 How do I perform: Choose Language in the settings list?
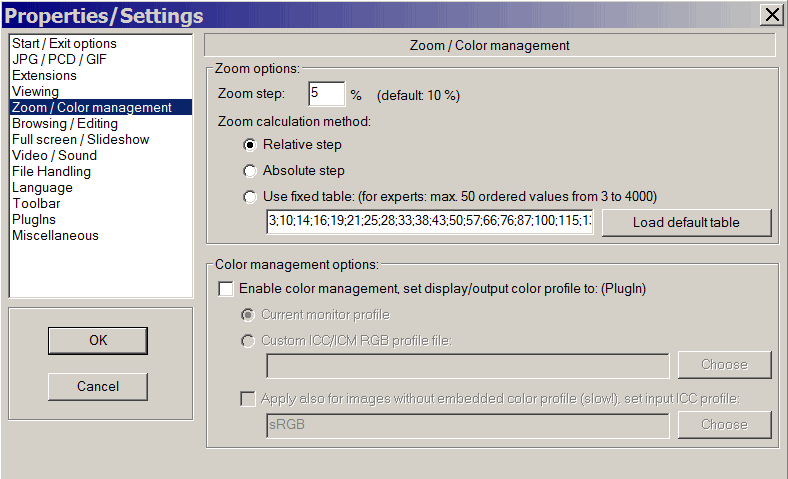[x=42, y=187]
